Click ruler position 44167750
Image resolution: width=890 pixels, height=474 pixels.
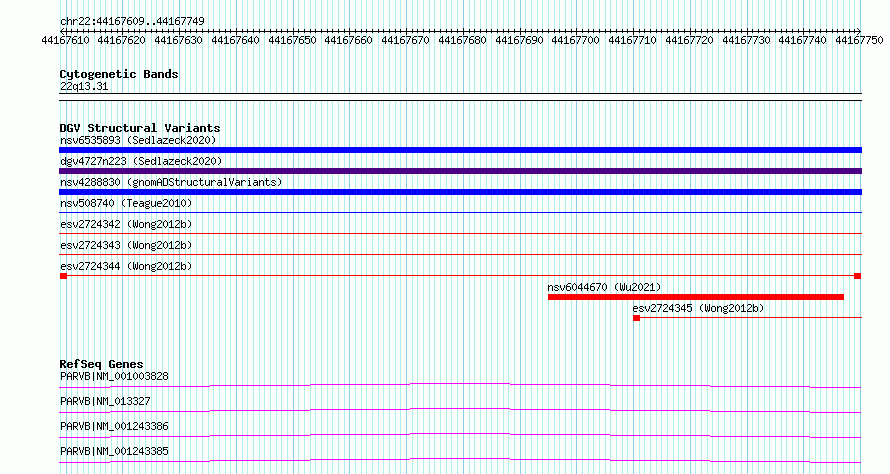859,40
